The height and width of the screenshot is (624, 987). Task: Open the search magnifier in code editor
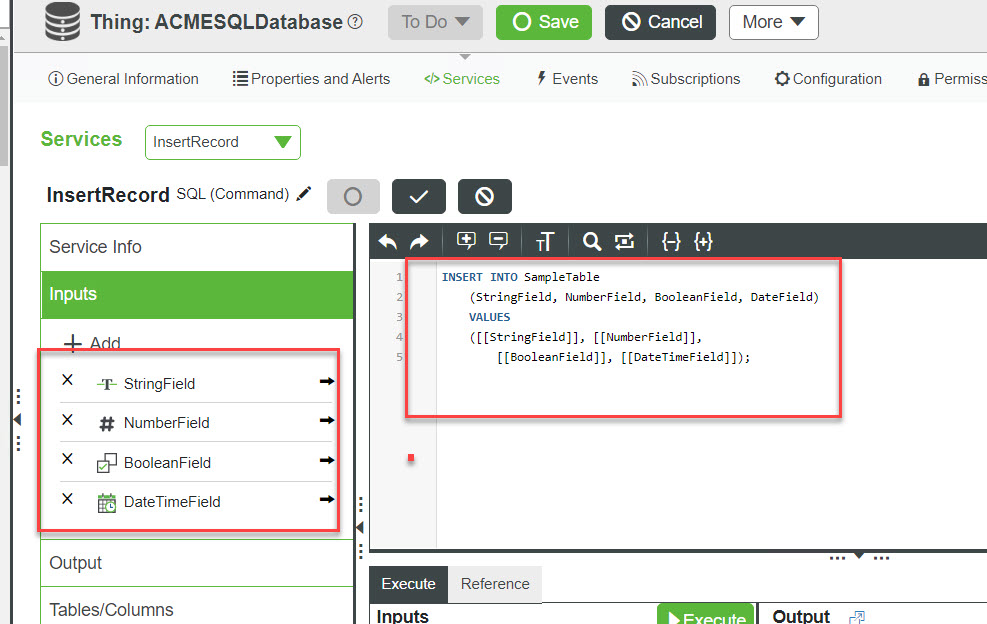click(x=592, y=241)
